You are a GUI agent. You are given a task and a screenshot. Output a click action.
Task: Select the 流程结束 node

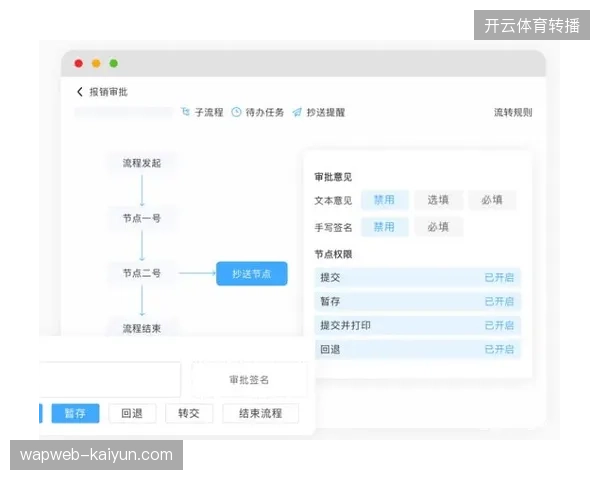click(x=142, y=328)
